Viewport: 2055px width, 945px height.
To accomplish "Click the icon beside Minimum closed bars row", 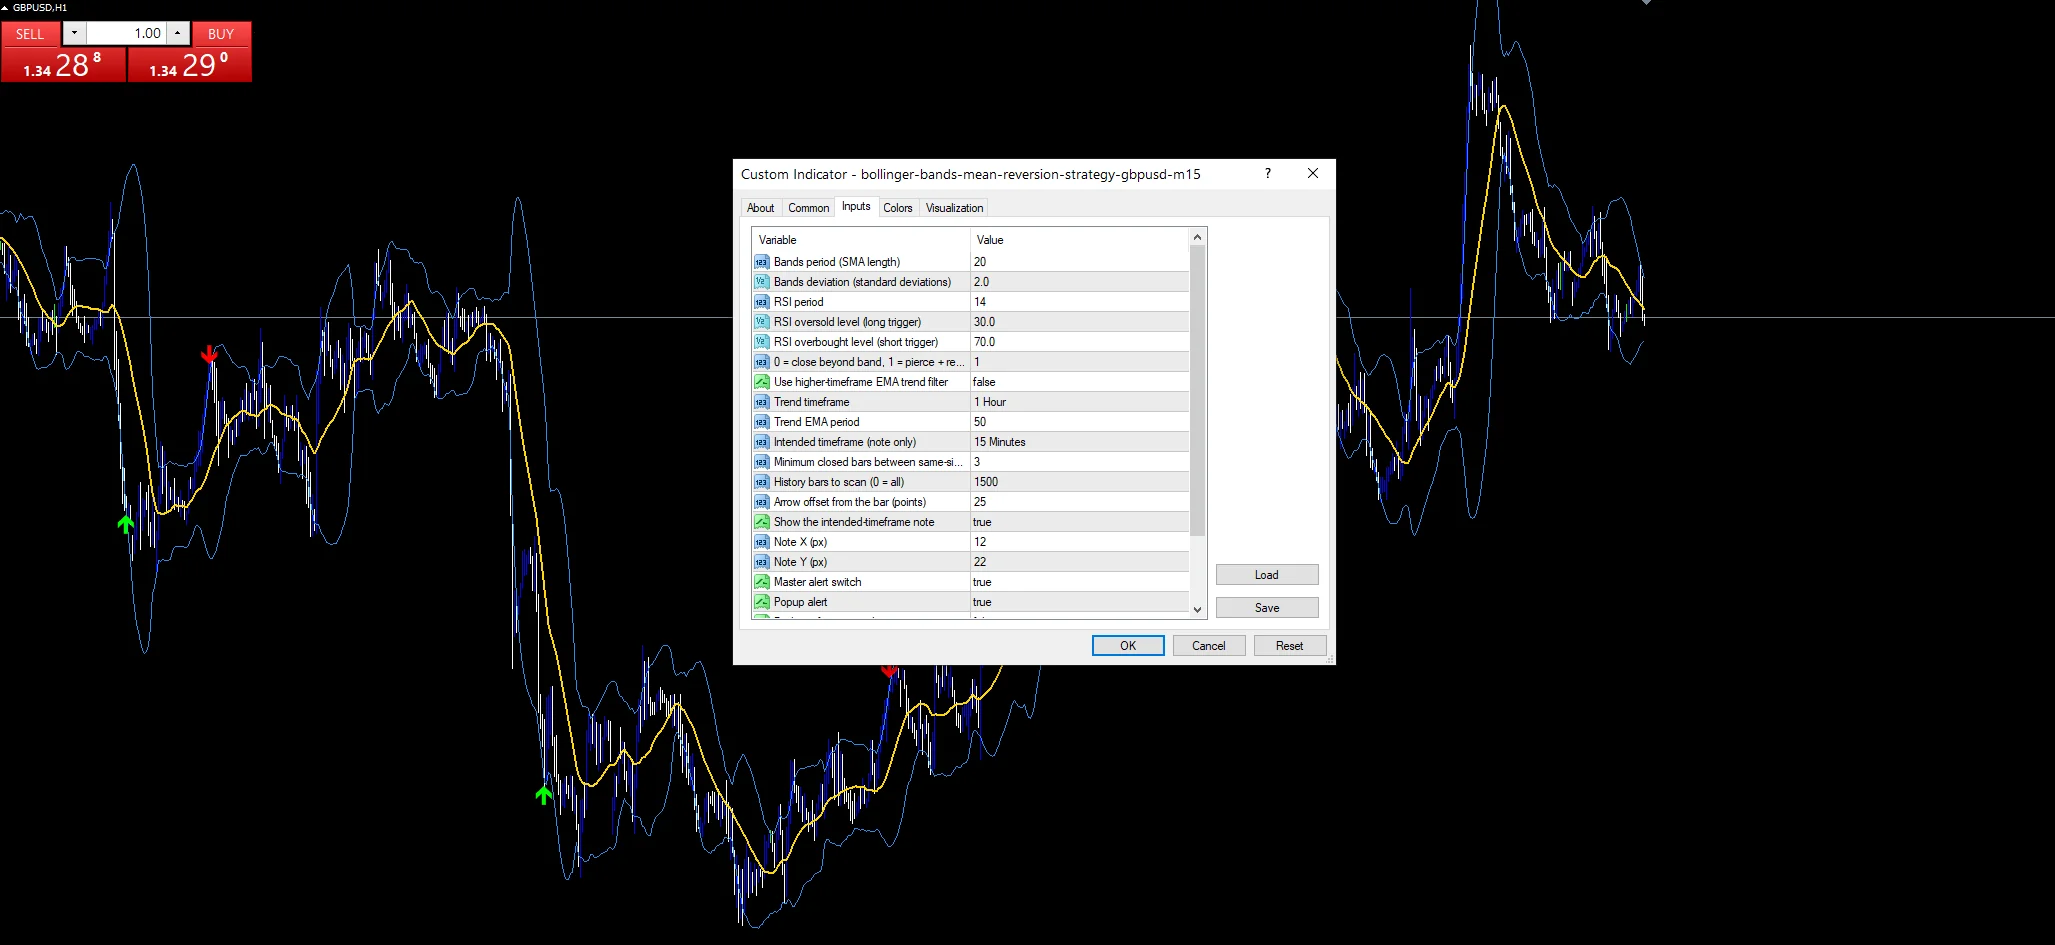I will click(761, 462).
